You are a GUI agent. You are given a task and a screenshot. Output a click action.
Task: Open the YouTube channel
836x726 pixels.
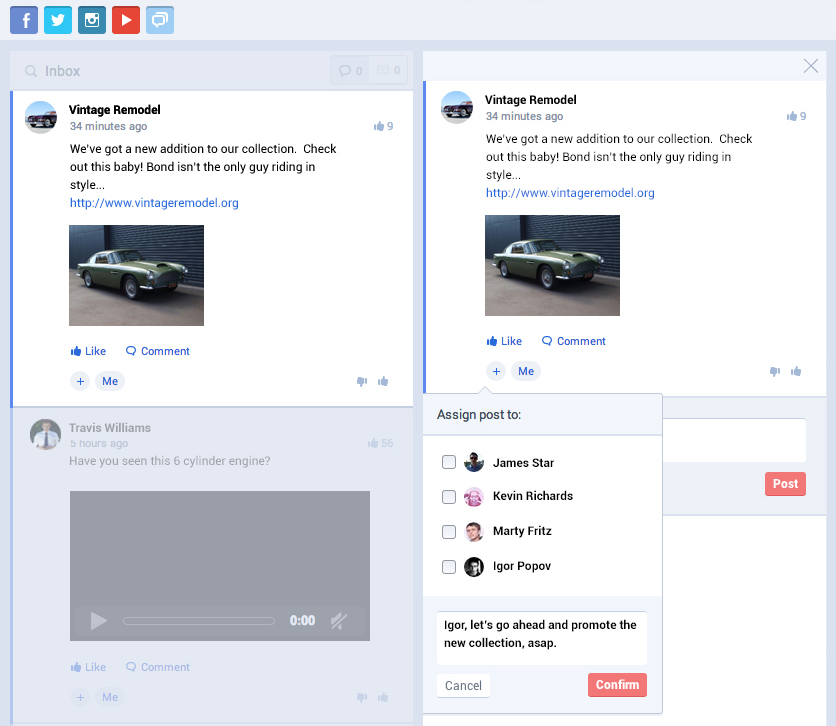pos(125,20)
